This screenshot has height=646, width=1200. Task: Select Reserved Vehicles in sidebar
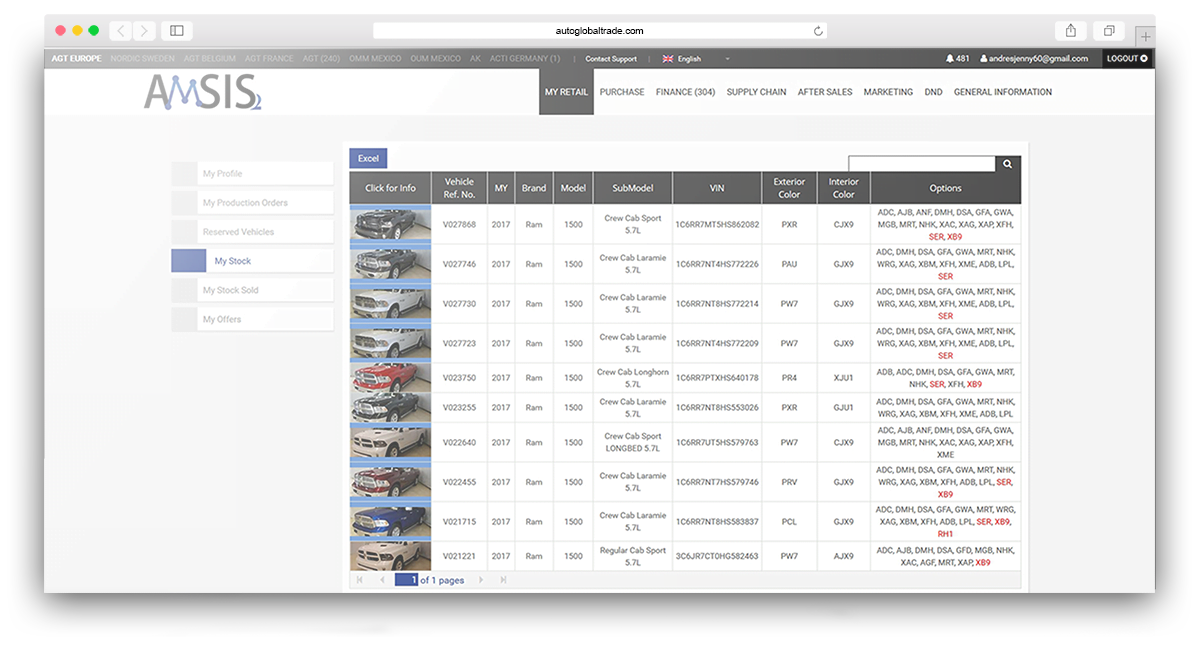[252, 232]
